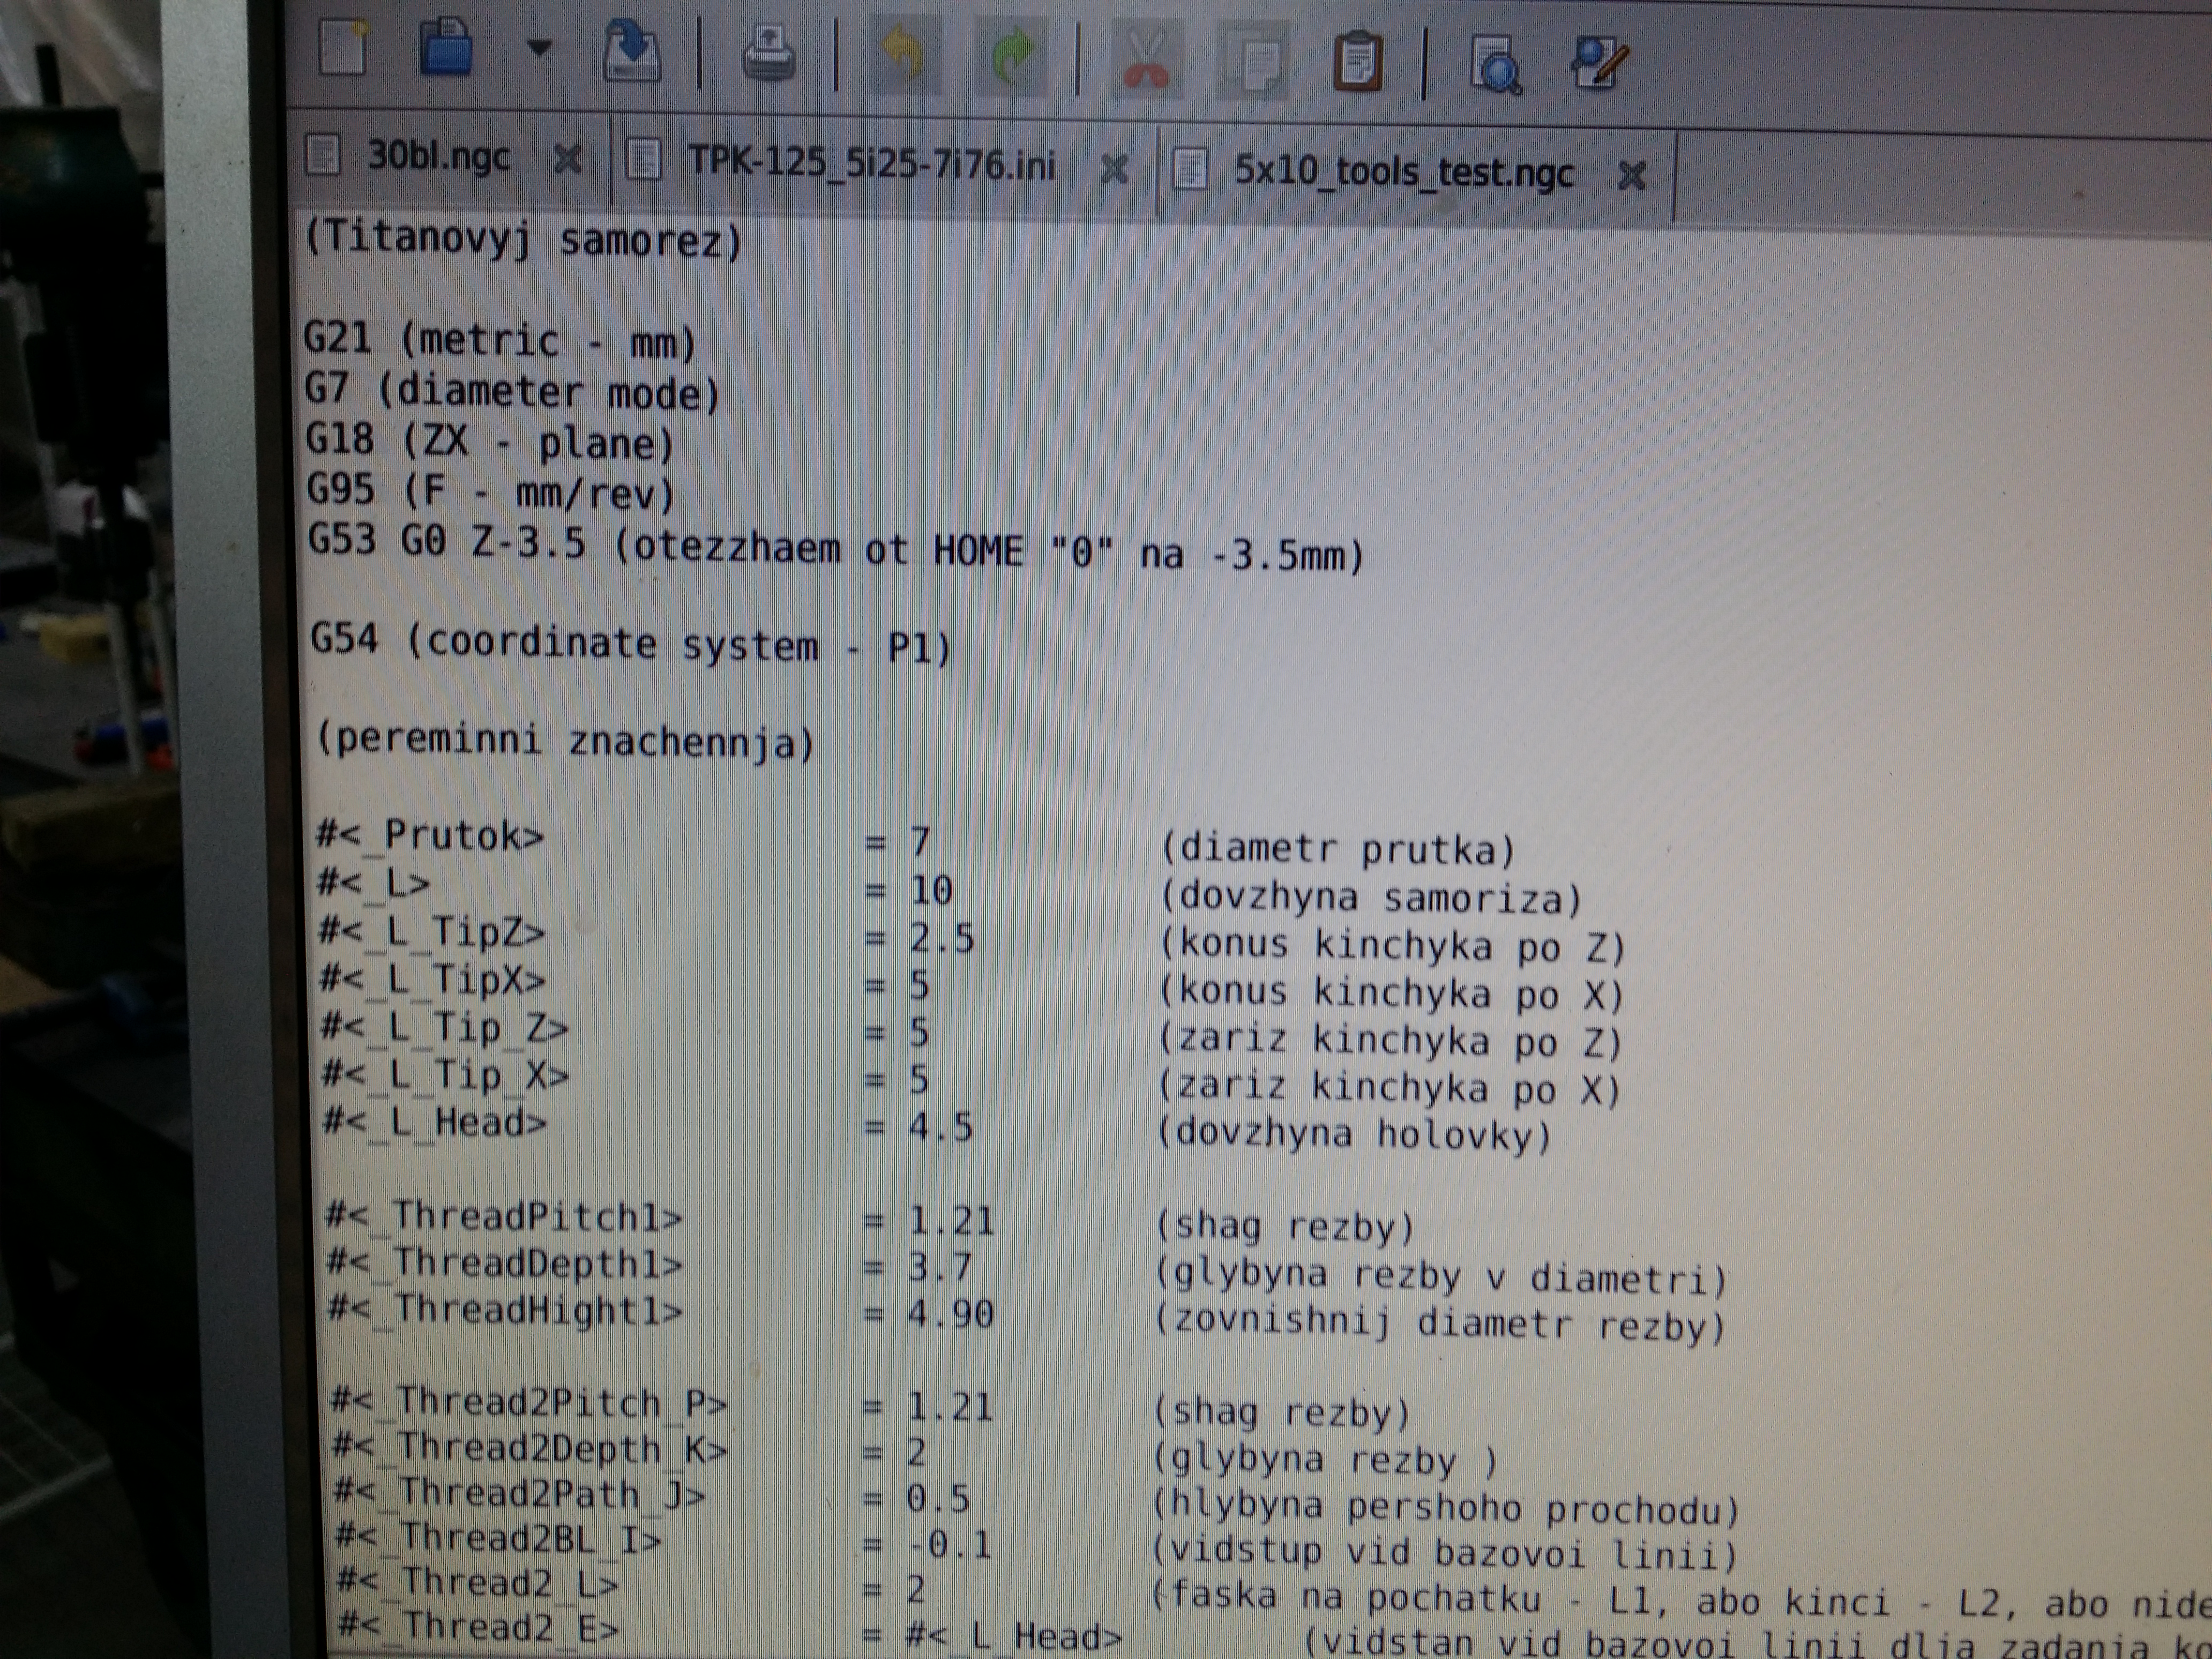Click the Print icon
This screenshot has height=1659, width=2212.
point(768,53)
